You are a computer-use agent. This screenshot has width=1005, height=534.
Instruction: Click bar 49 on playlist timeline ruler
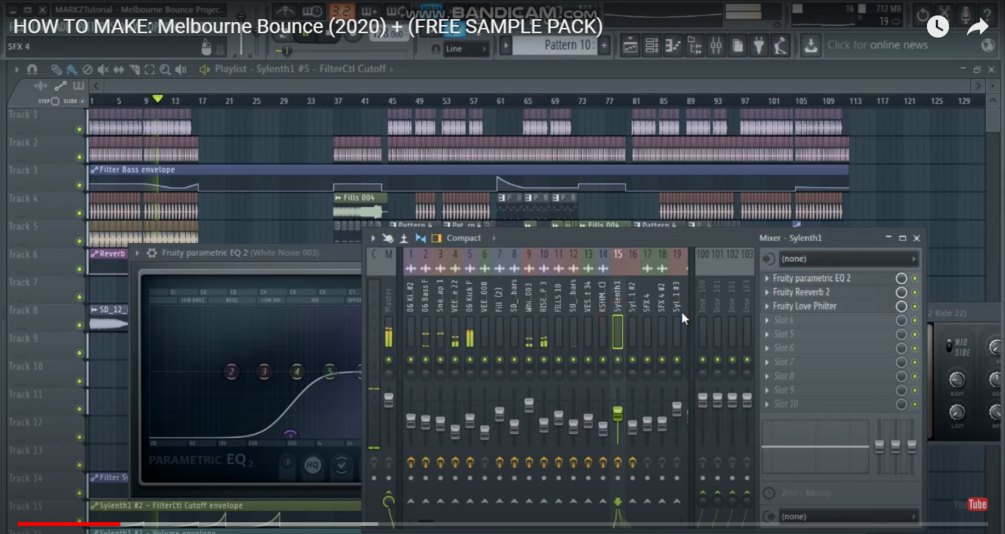pyautogui.click(x=419, y=101)
